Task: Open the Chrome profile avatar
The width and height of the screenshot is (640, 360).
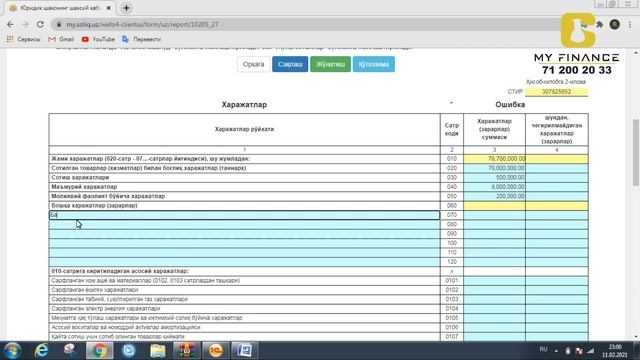Action: 614,24
